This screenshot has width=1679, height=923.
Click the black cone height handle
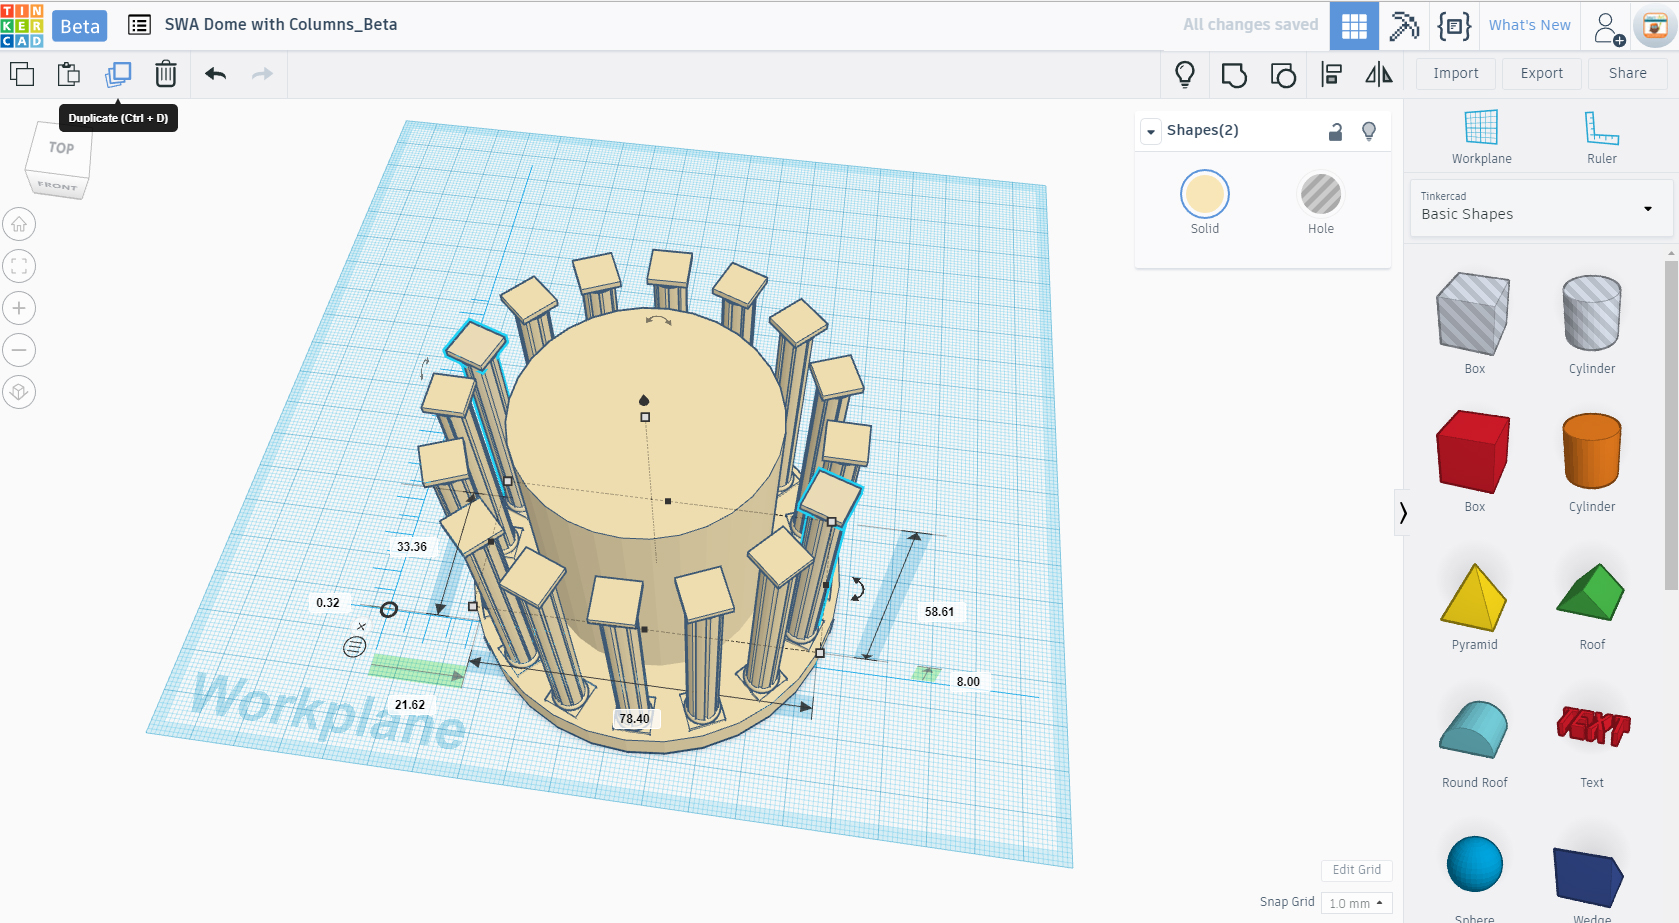point(644,400)
